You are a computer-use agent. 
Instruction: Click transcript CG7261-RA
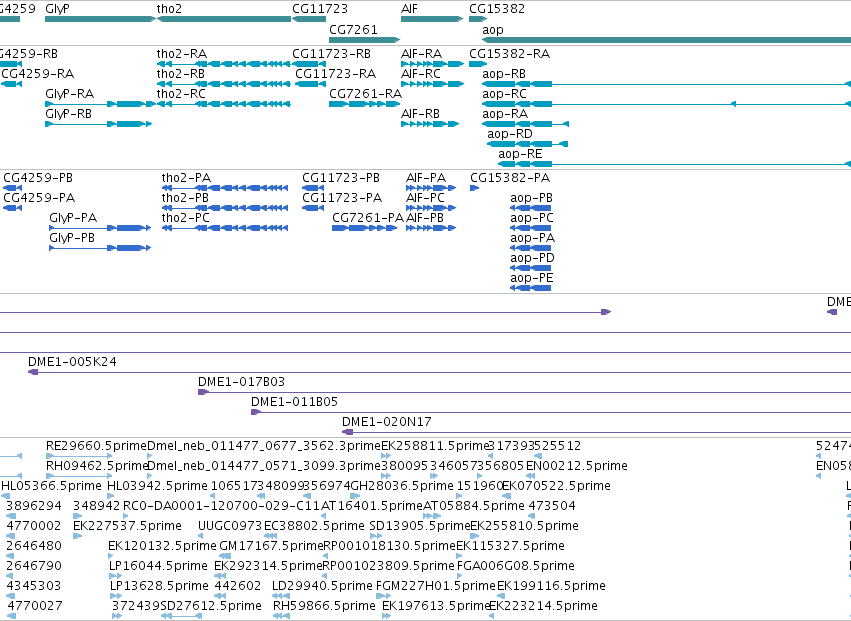coord(365,104)
